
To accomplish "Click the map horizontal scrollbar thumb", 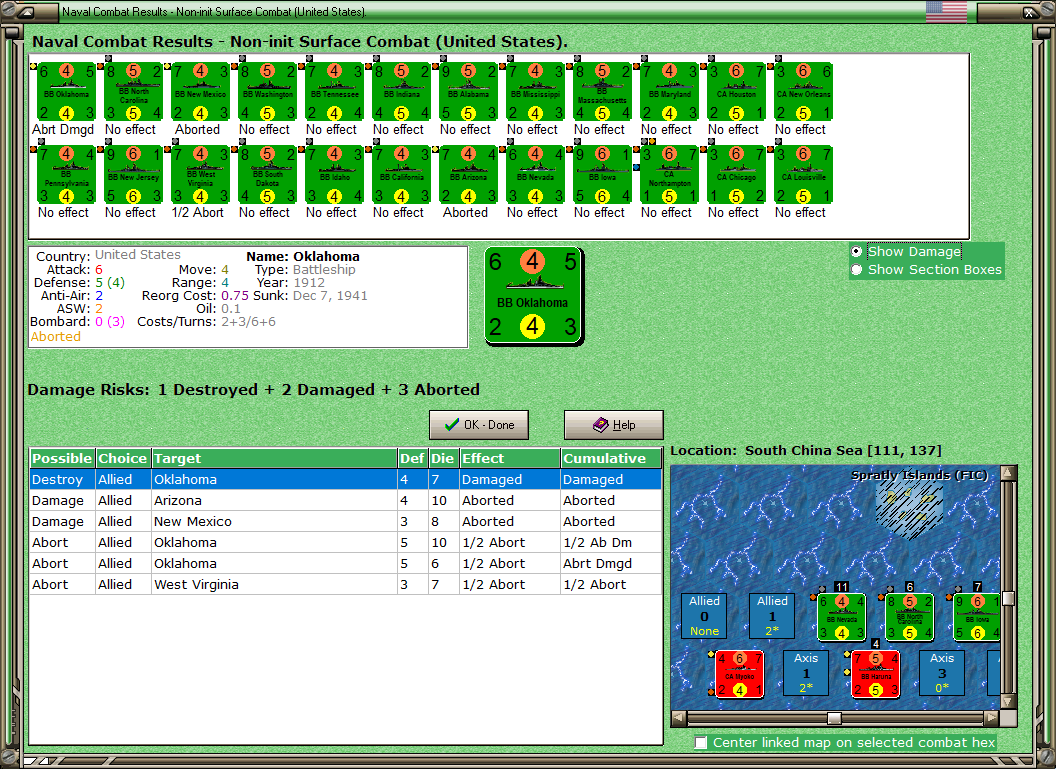I will tap(834, 718).
